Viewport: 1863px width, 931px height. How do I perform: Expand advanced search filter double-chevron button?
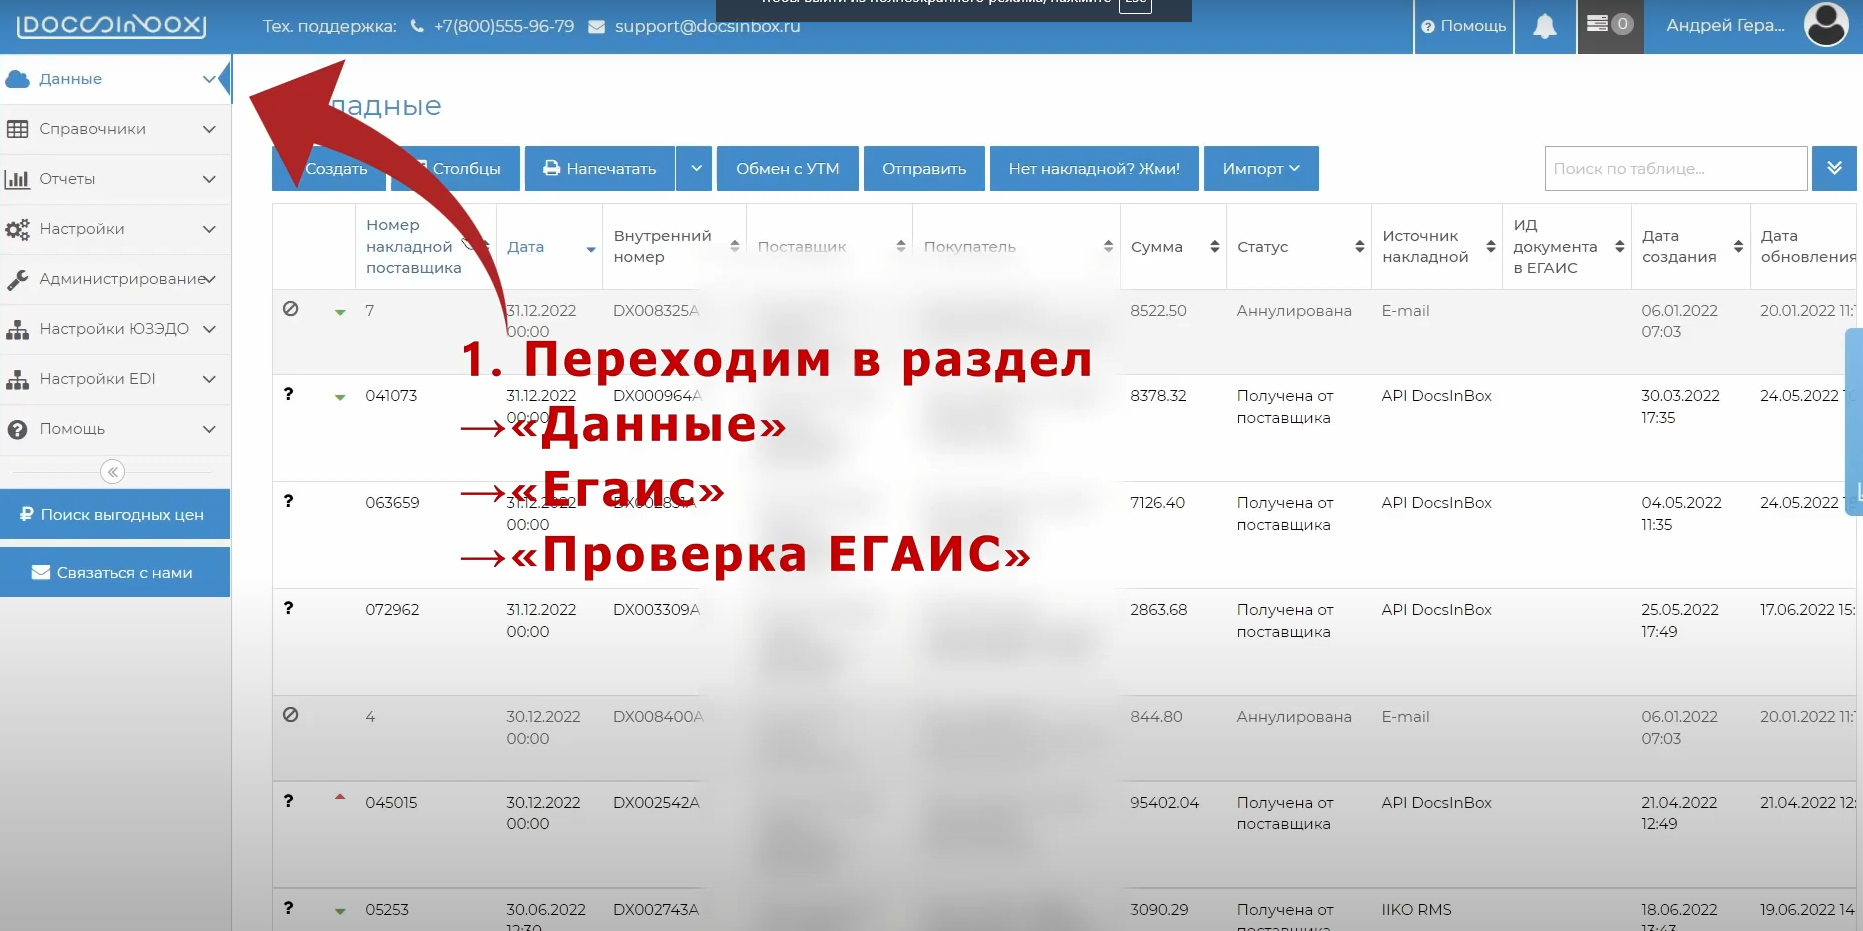tap(1834, 169)
